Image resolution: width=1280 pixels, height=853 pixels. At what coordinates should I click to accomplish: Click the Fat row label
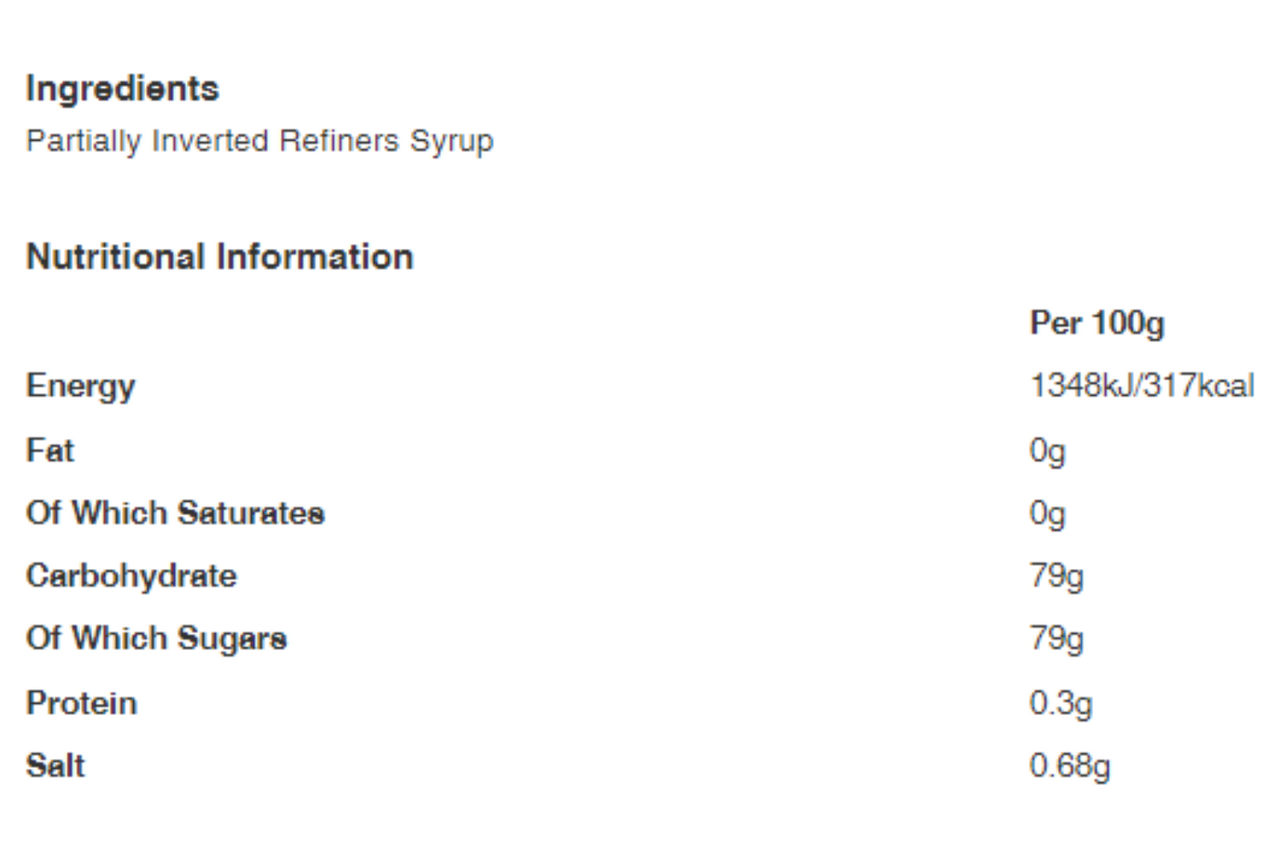[50, 450]
